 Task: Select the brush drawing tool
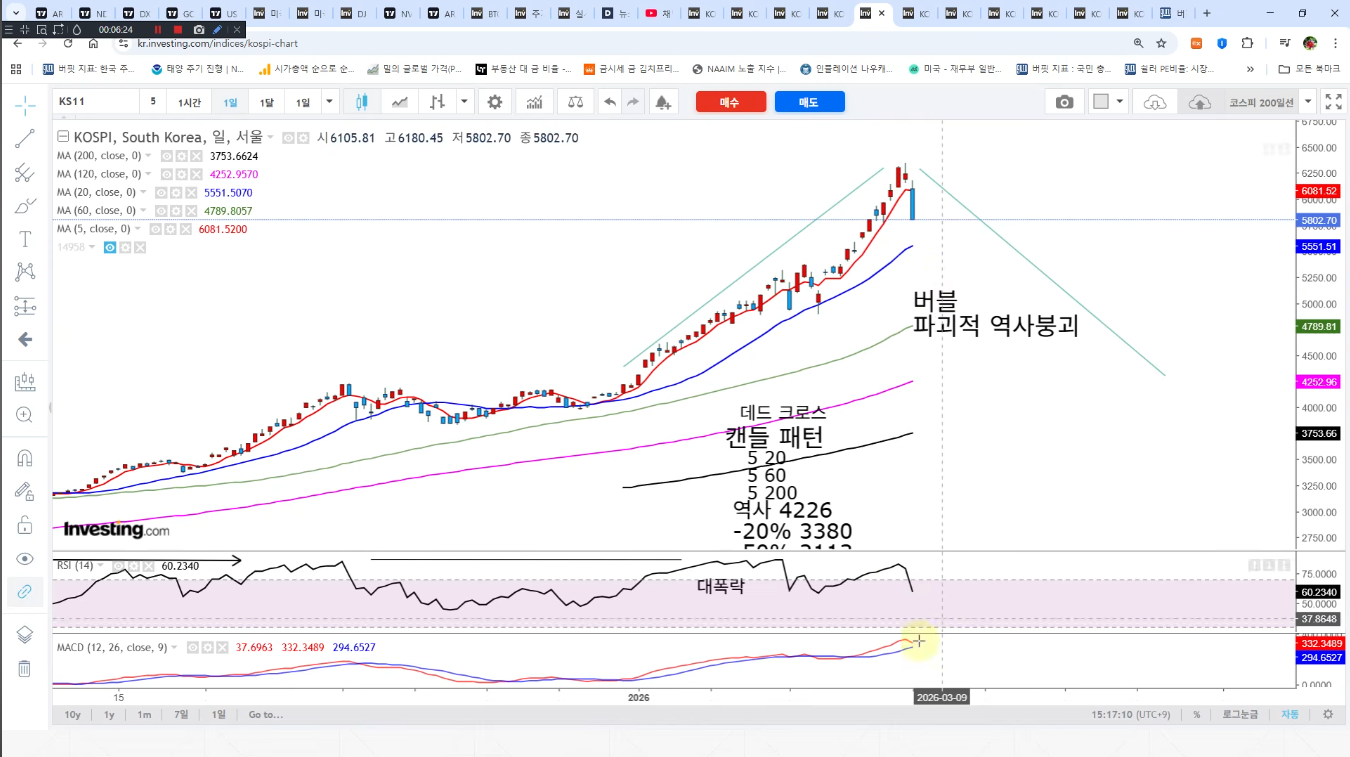pos(25,206)
